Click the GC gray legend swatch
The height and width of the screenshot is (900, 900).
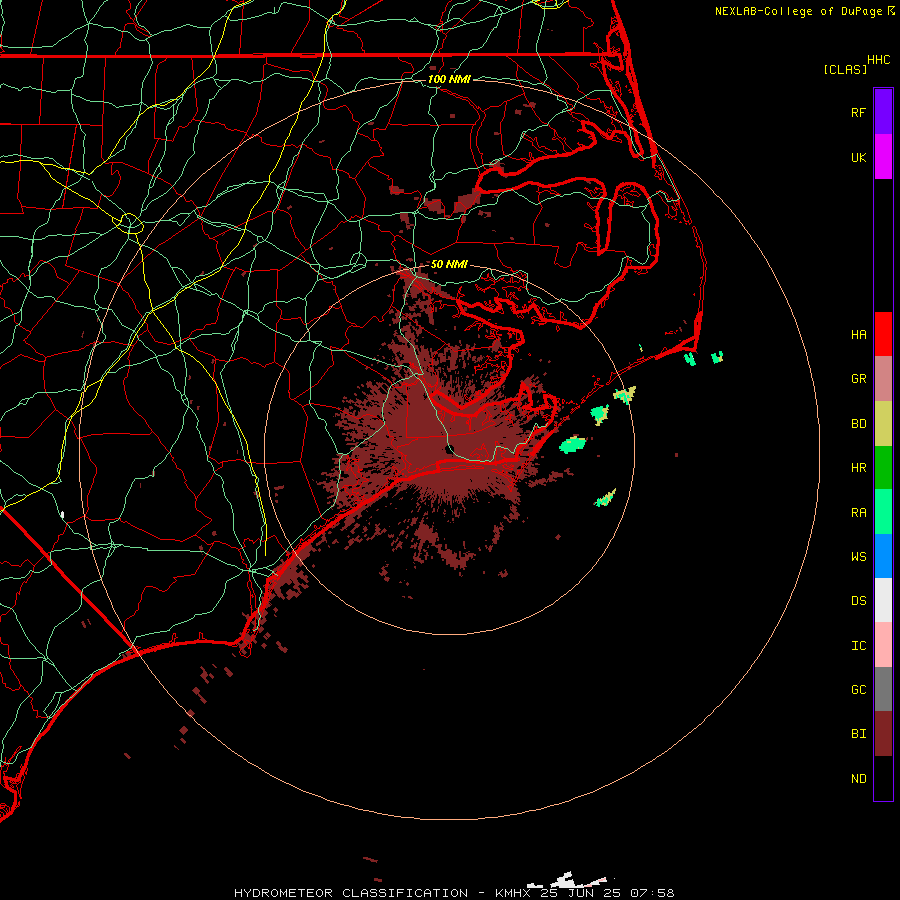point(883,689)
